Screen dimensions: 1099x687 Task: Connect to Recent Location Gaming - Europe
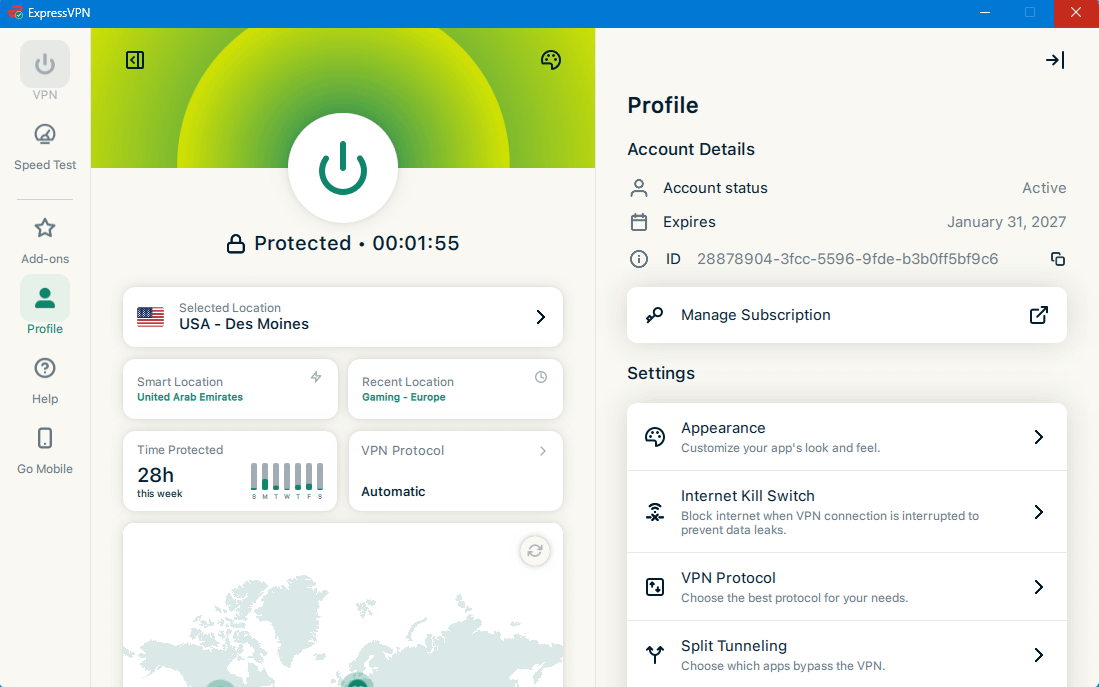[456, 389]
